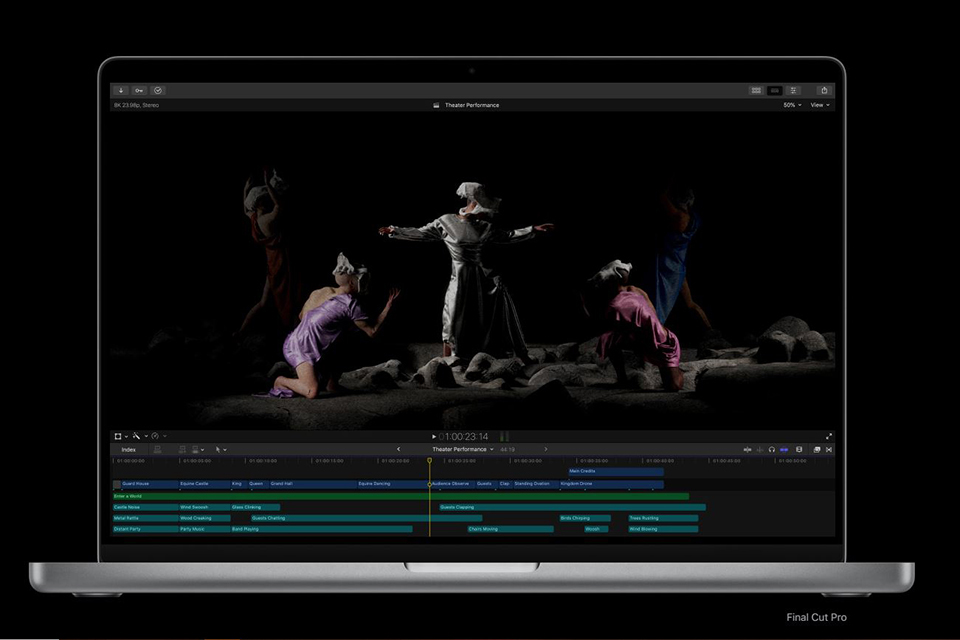The width and height of the screenshot is (960, 640).
Task: Toggle audio skimming on
Action: (x=760, y=449)
